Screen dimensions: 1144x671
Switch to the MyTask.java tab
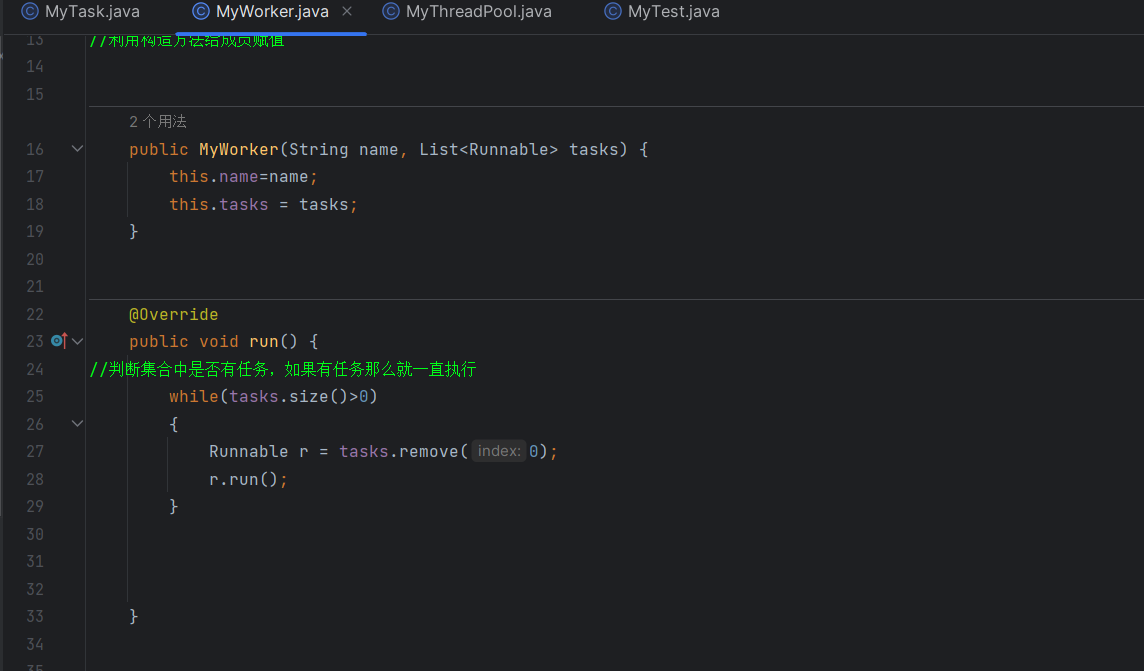coord(92,12)
